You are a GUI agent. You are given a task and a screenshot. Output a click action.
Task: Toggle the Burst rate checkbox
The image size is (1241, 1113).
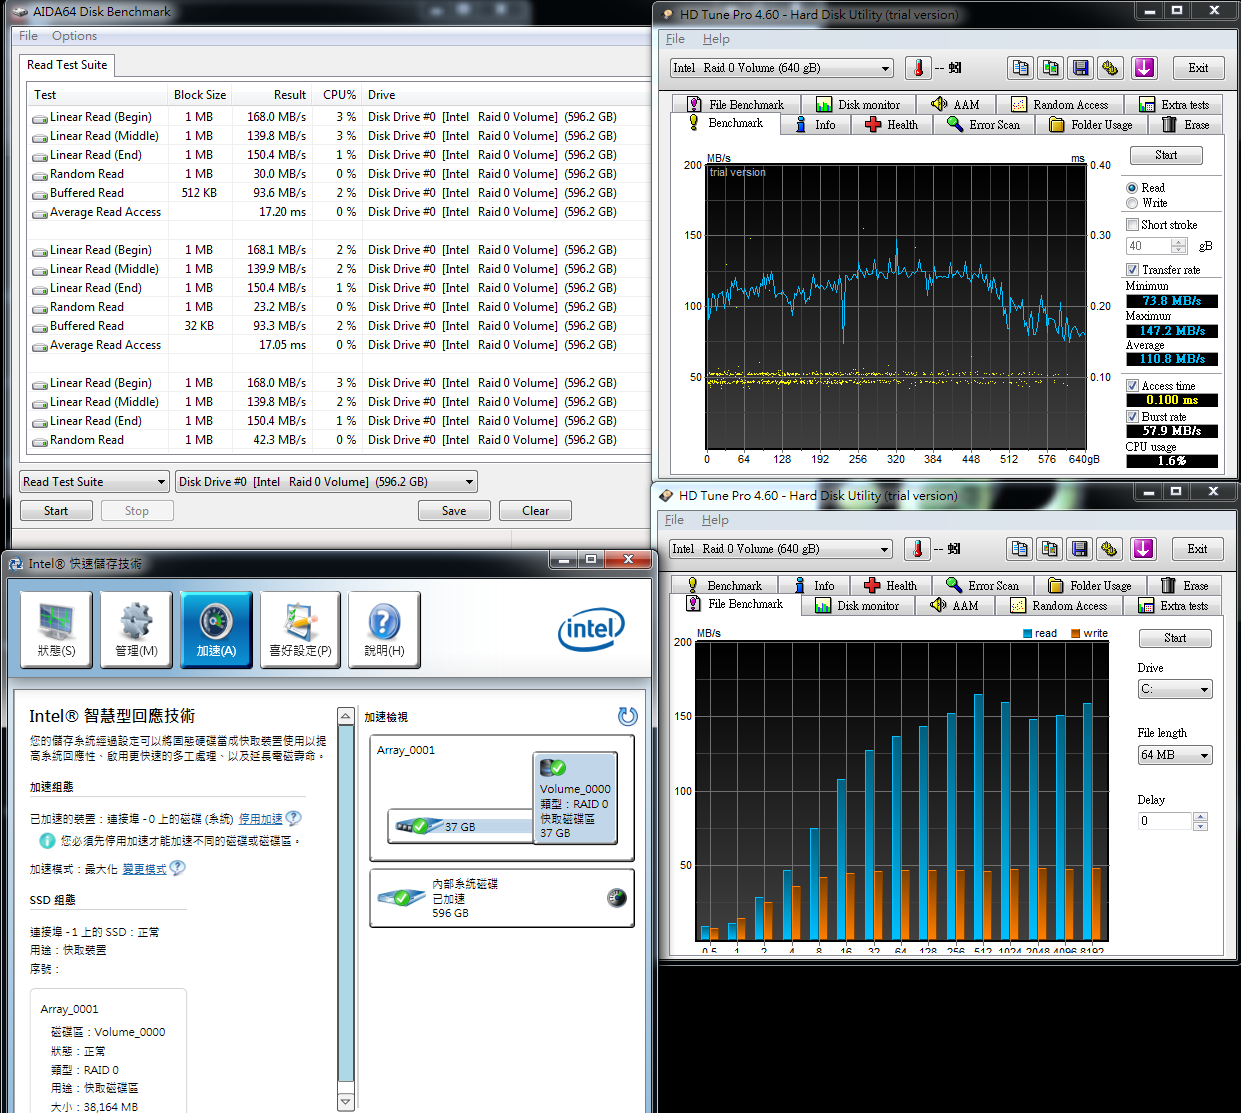[x=1132, y=417]
